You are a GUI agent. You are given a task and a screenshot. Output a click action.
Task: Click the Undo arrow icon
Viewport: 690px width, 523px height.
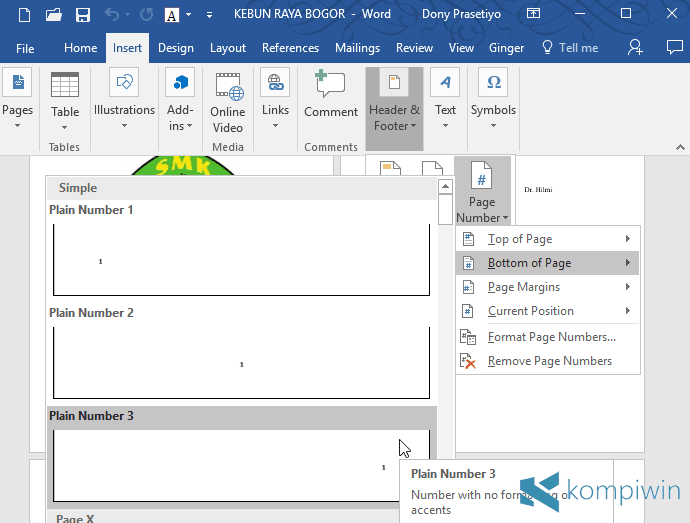point(112,15)
